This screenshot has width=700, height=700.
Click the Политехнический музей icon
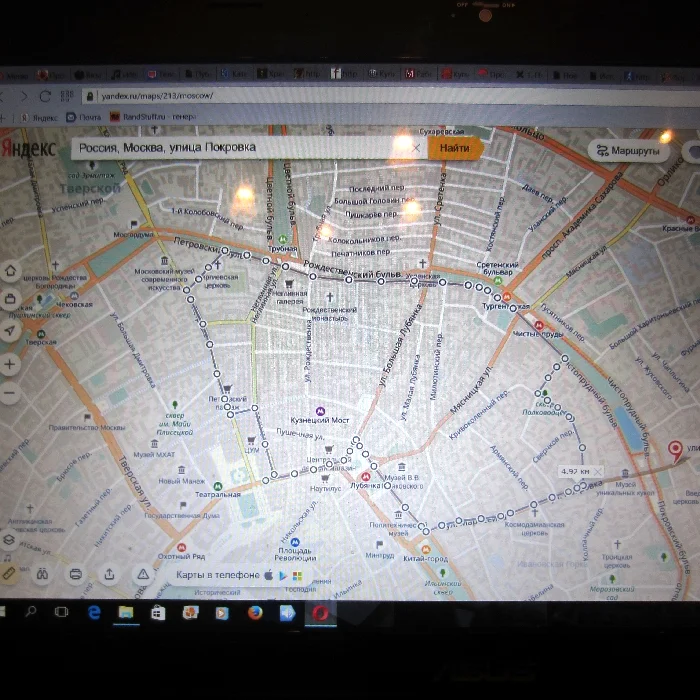click(x=398, y=515)
